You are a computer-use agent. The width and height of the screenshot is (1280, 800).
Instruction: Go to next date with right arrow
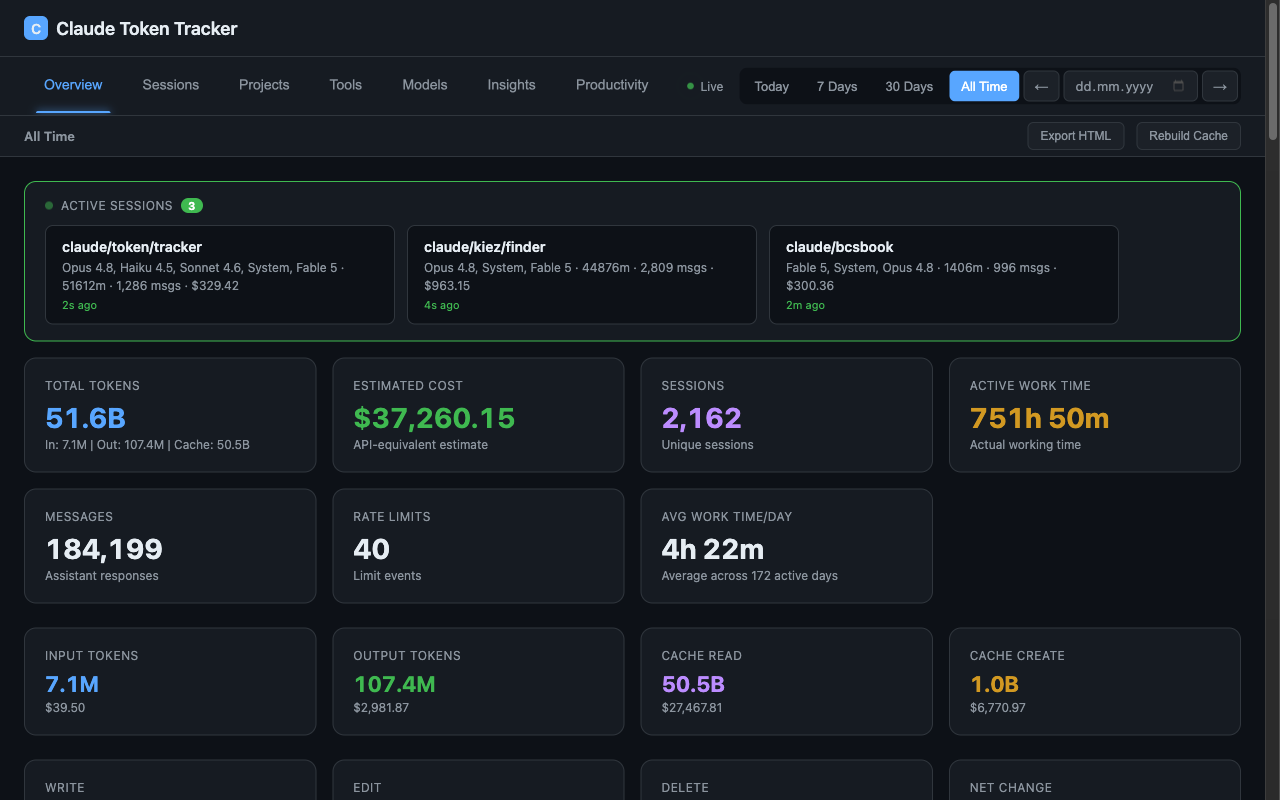tap(1219, 86)
